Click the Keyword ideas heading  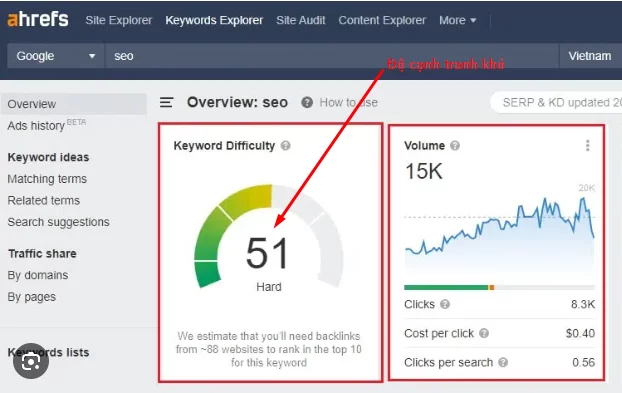[x=48, y=157]
